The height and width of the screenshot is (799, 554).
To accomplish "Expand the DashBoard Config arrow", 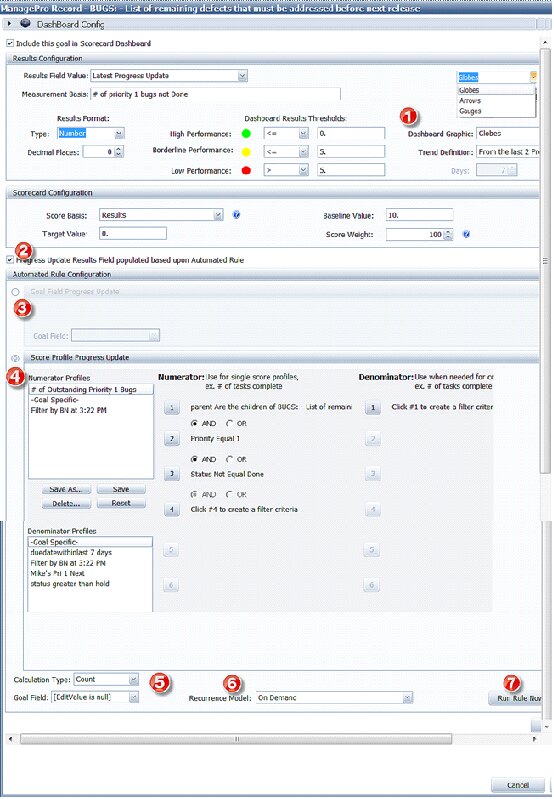I will click(x=9, y=23).
